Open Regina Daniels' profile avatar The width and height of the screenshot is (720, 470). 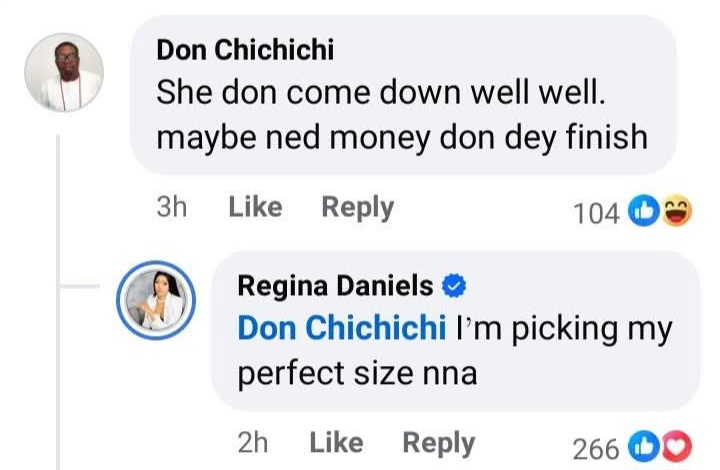point(157,299)
